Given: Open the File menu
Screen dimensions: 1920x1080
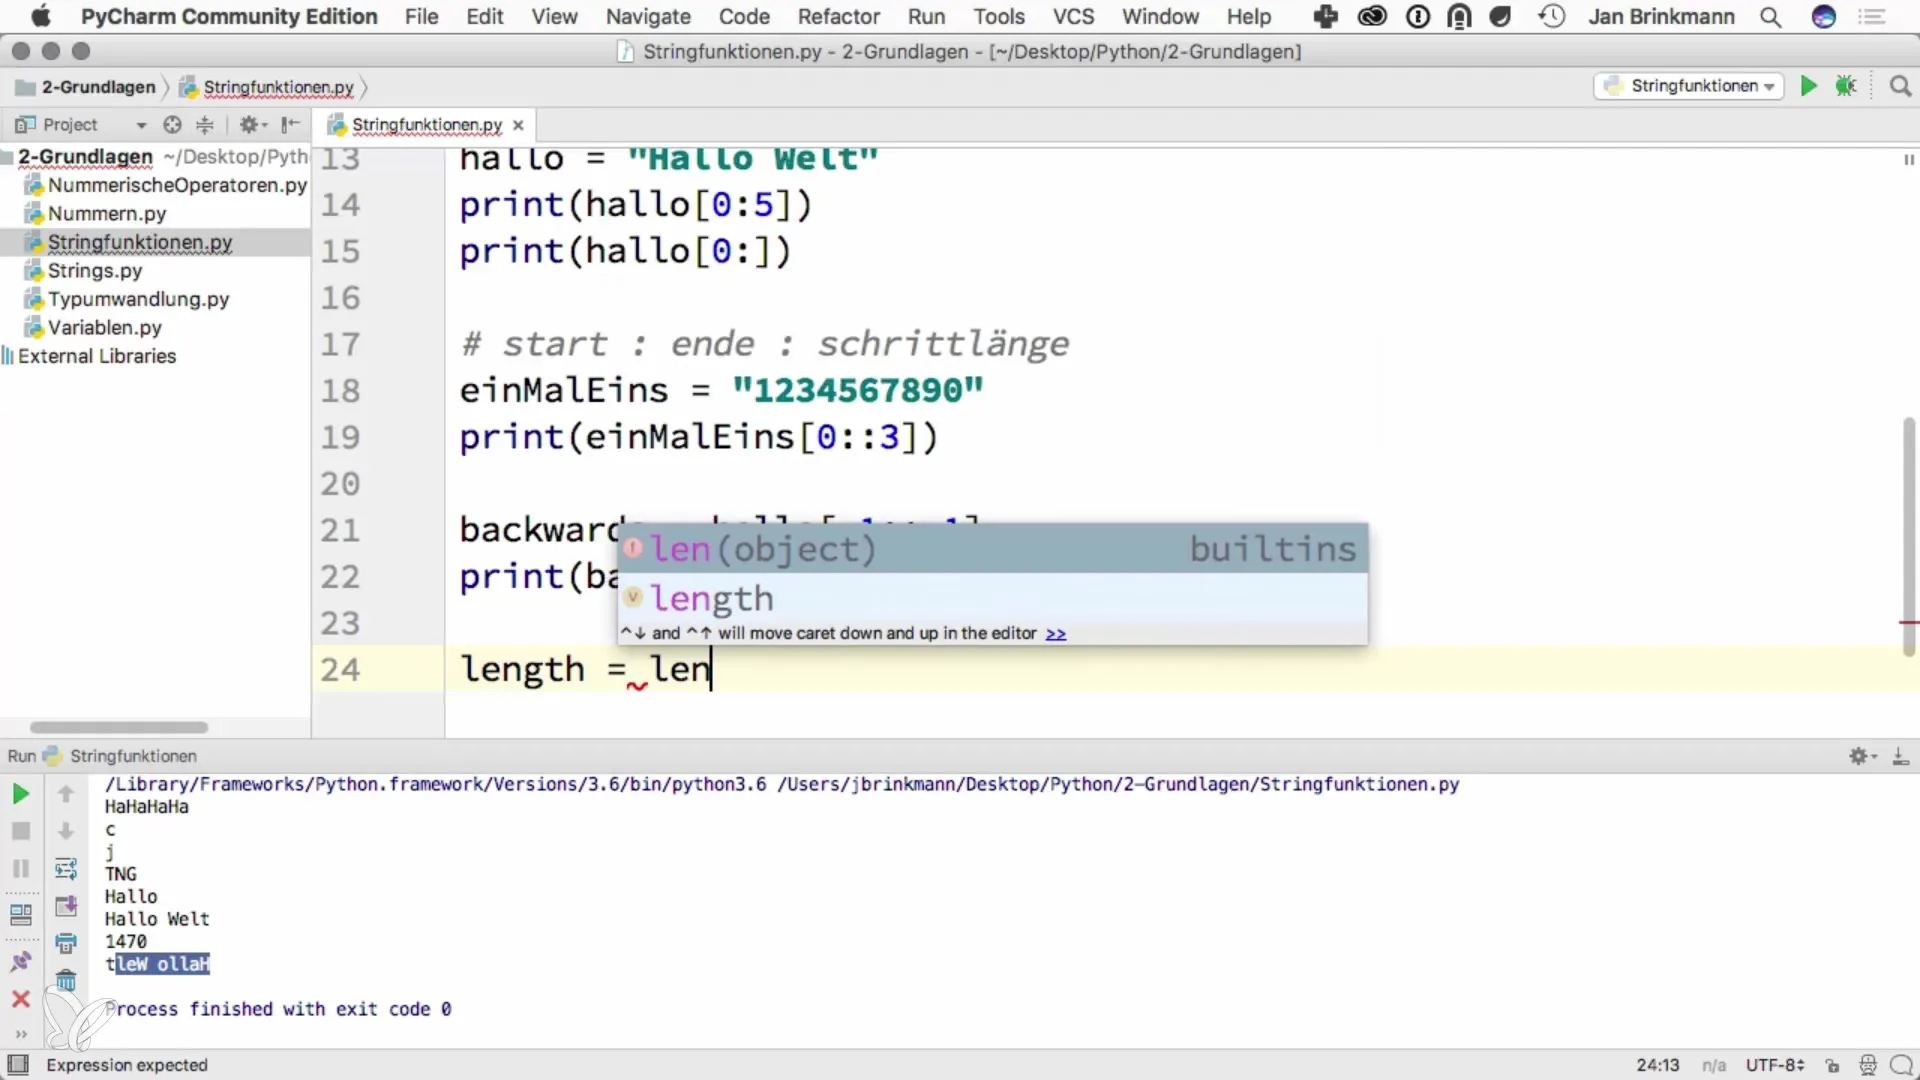Looking at the screenshot, I should (x=421, y=17).
